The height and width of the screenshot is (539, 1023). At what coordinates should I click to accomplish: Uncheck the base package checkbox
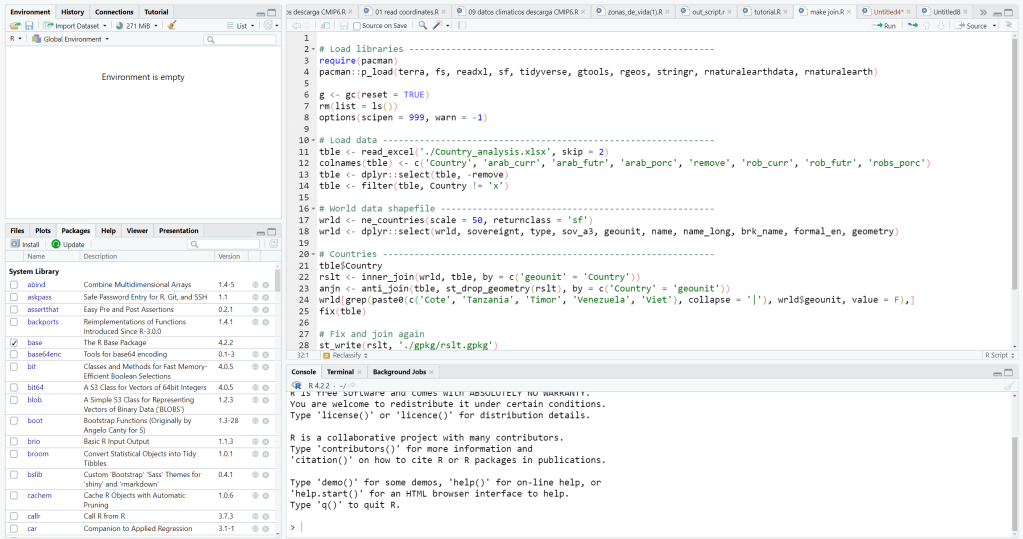[x=14, y=342]
